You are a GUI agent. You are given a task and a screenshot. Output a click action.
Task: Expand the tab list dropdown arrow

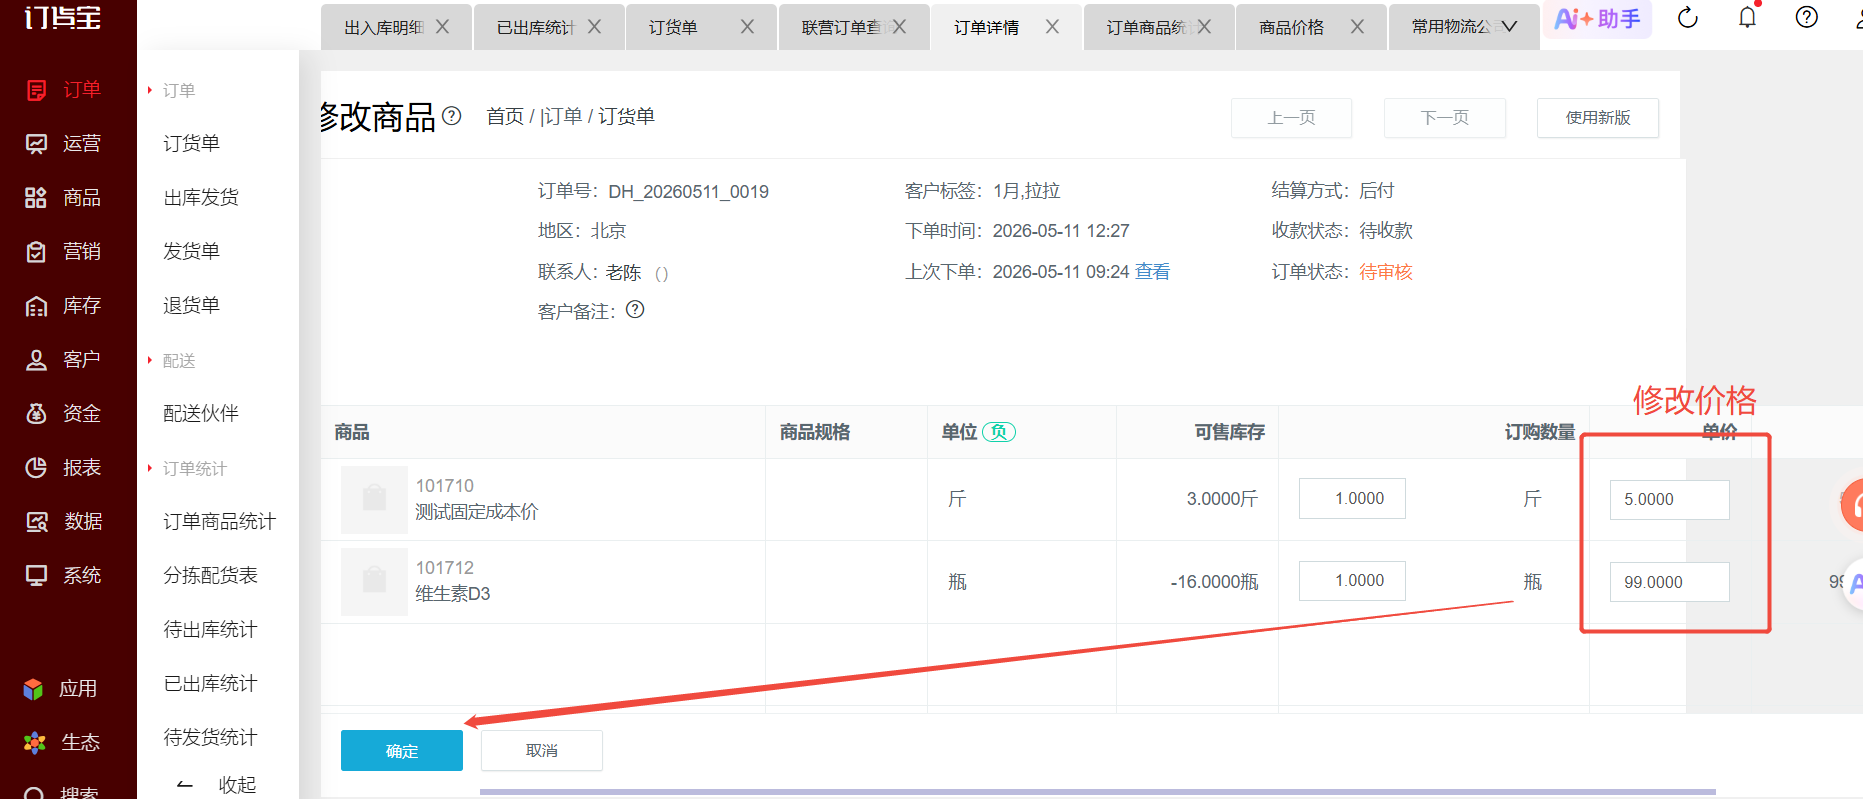point(1509,27)
